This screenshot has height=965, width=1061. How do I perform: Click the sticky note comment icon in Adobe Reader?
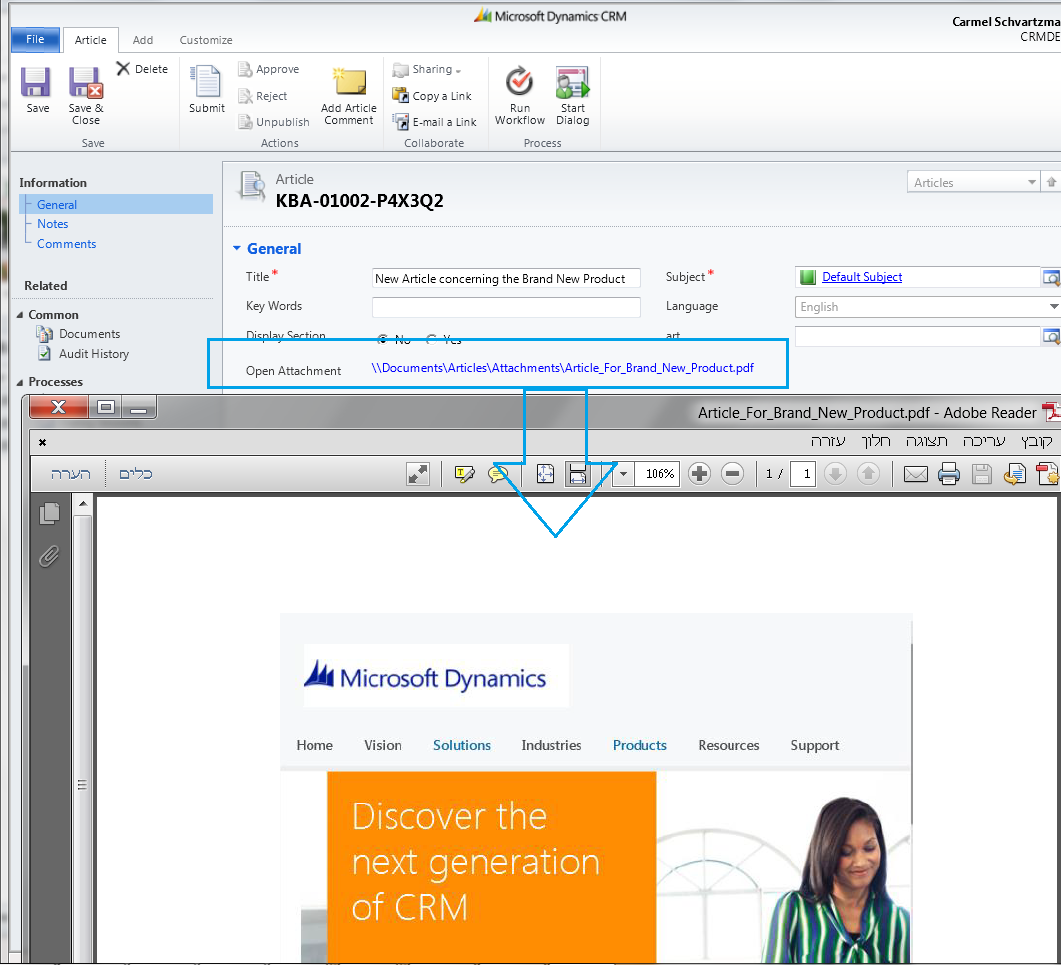click(x=499, y=474)
